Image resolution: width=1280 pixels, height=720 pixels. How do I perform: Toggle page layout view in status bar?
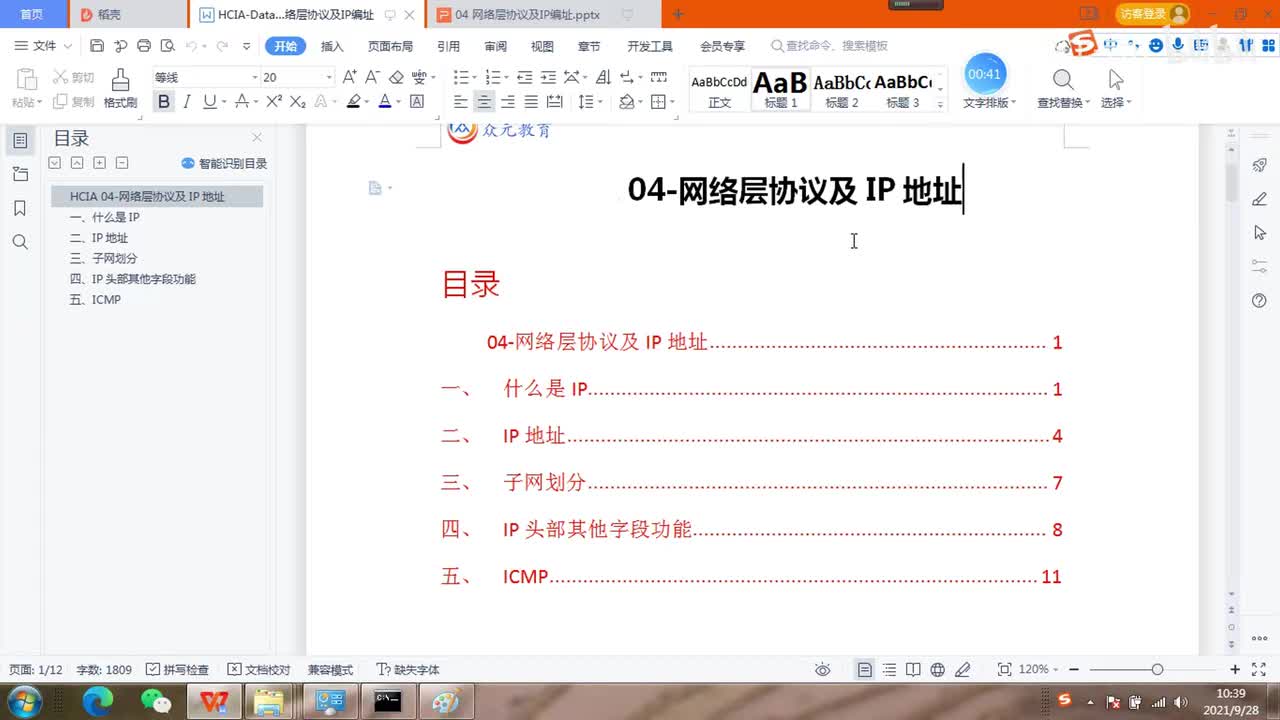coord(864,670)
